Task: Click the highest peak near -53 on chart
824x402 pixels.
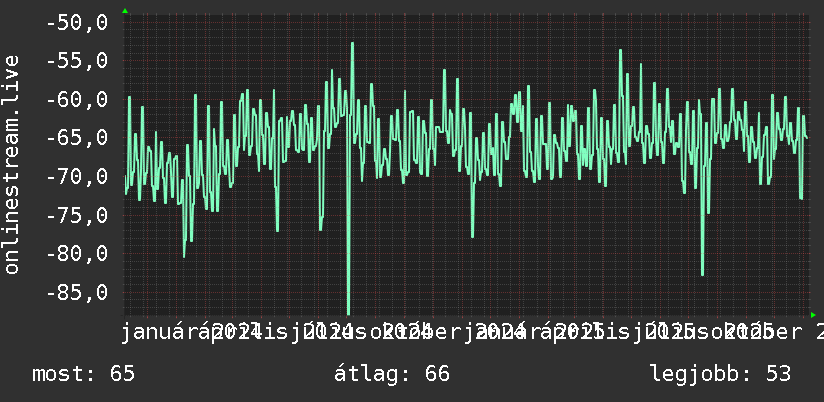Action: tap(352, 44)
